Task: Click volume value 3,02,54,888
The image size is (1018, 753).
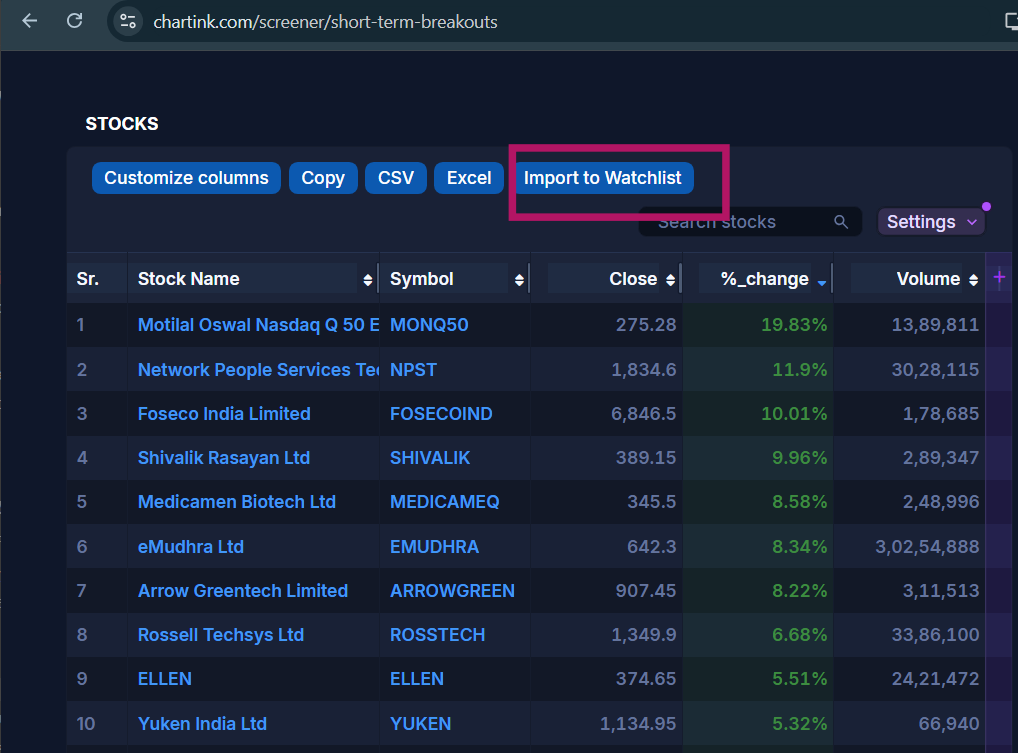Action: point(927,547)
